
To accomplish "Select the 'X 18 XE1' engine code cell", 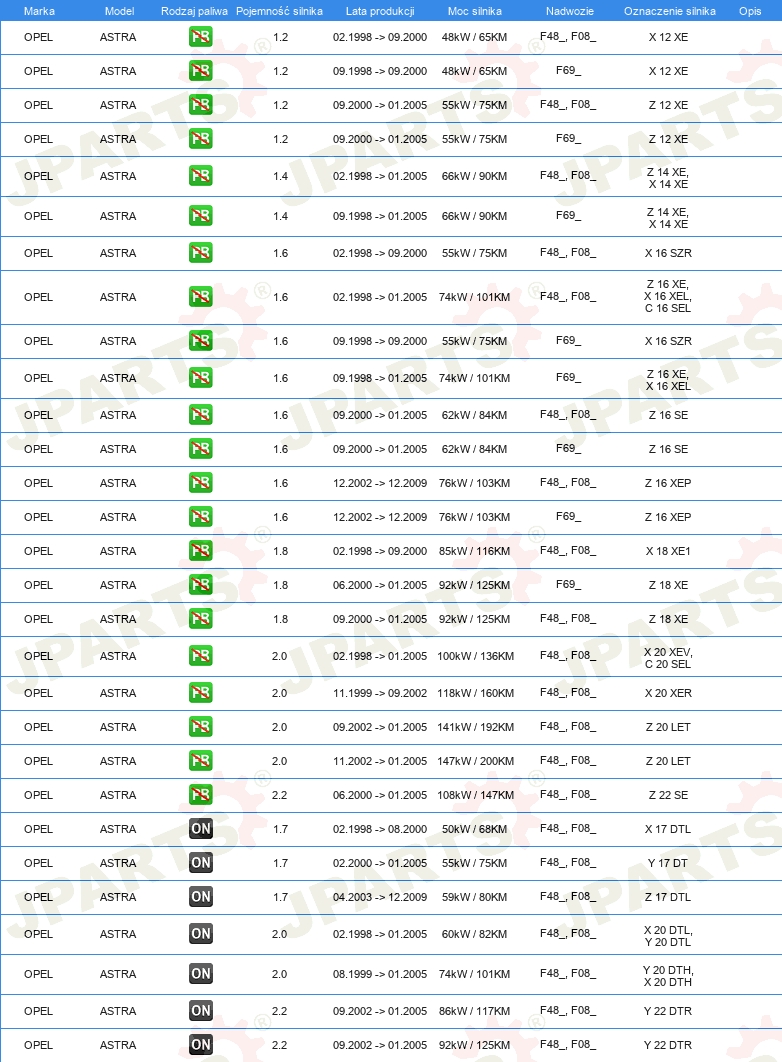I will coord(668,551).
